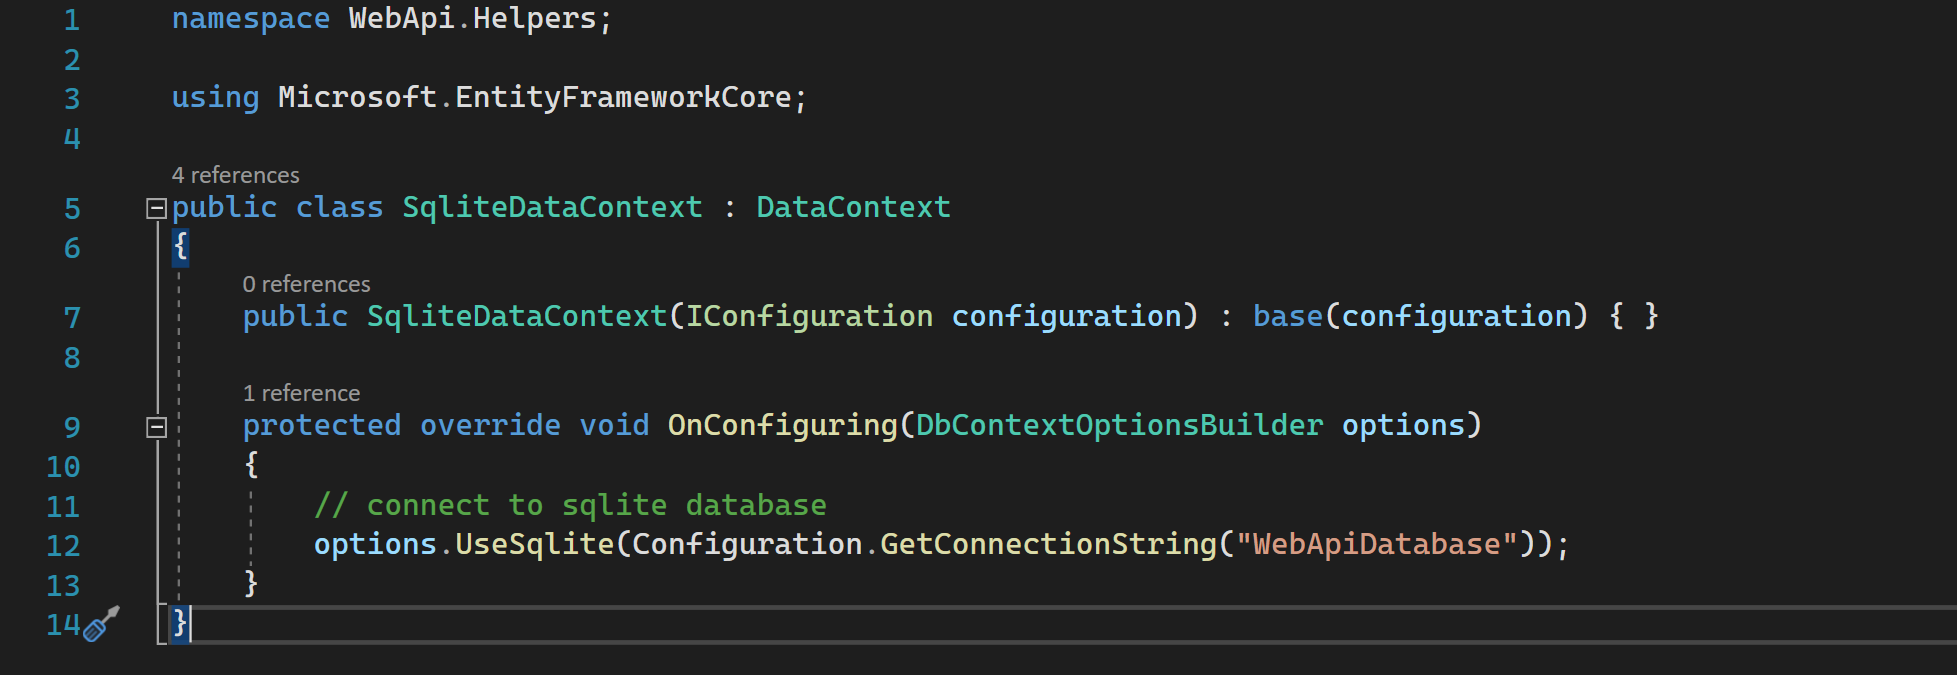Screen dimensions: 1957x675
Task: Click the highlighted opening brace on line 6
Action: 180,246
